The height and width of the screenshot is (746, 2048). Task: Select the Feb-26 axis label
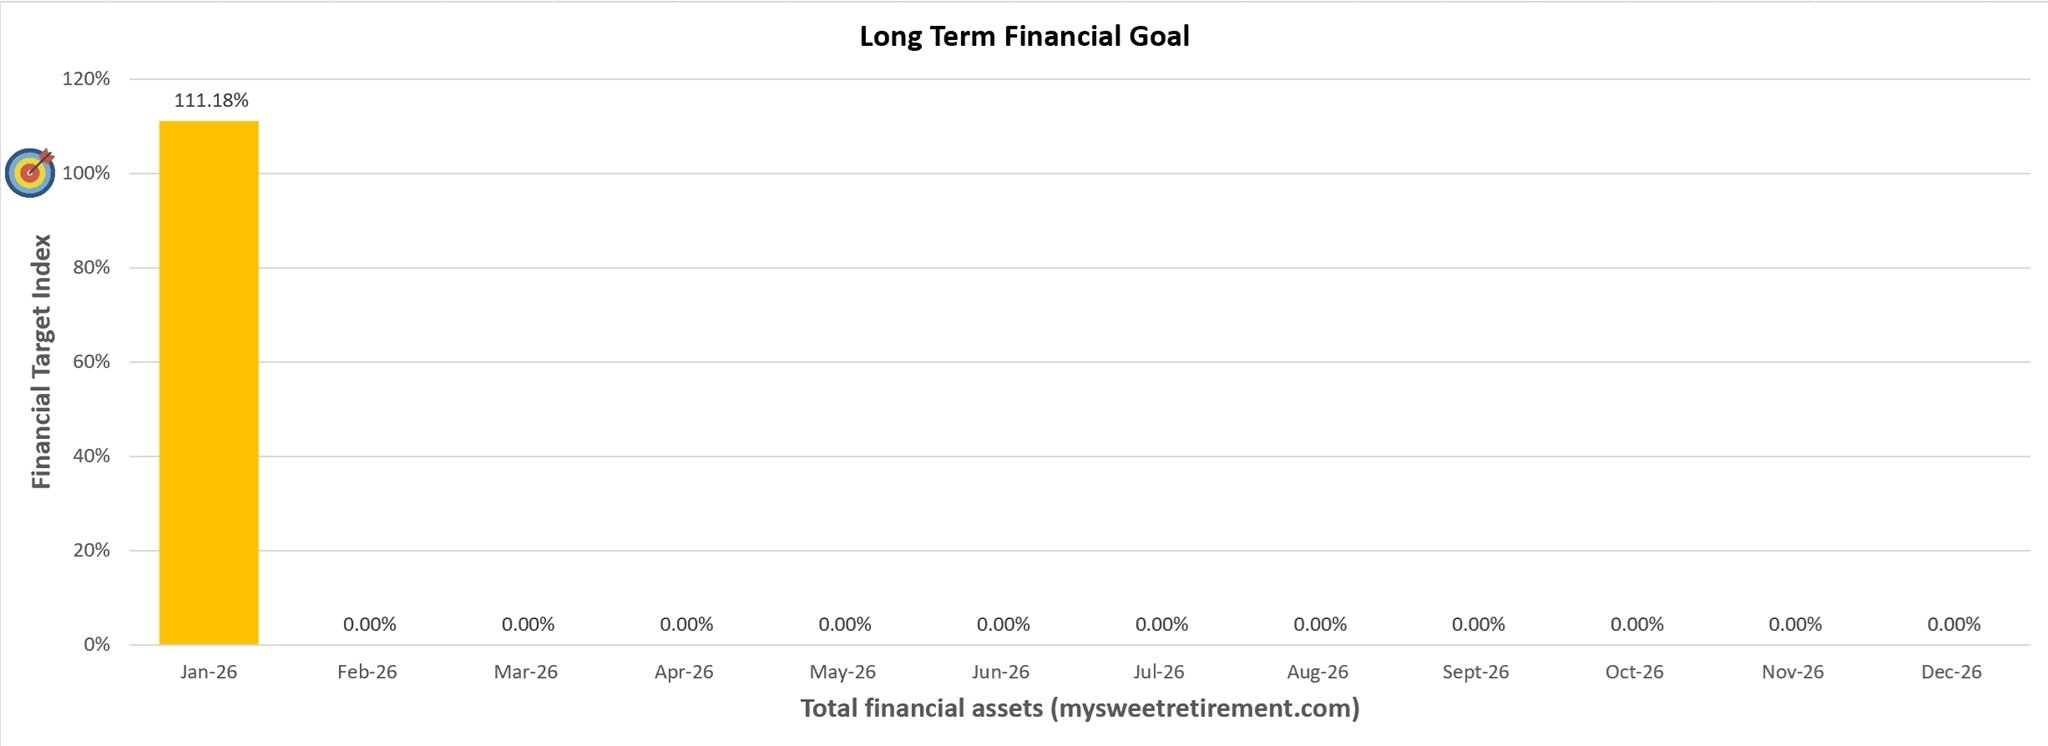point(367,672)
